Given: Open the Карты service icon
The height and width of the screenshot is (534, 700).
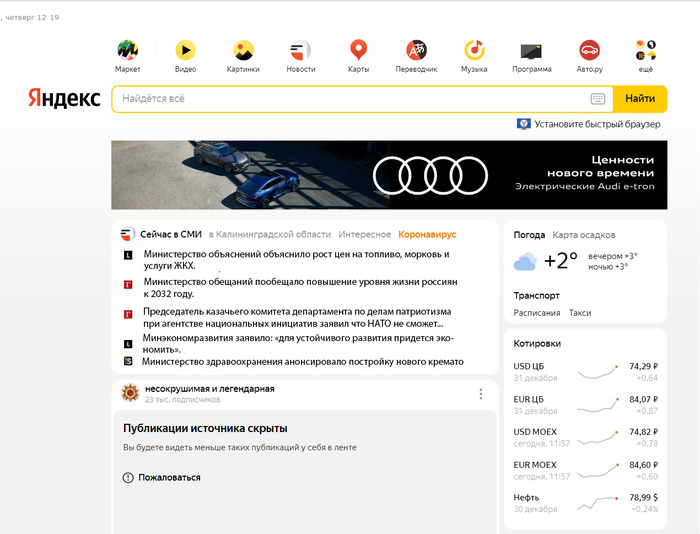Looking at the screenshot, I should tap(358, 51).
